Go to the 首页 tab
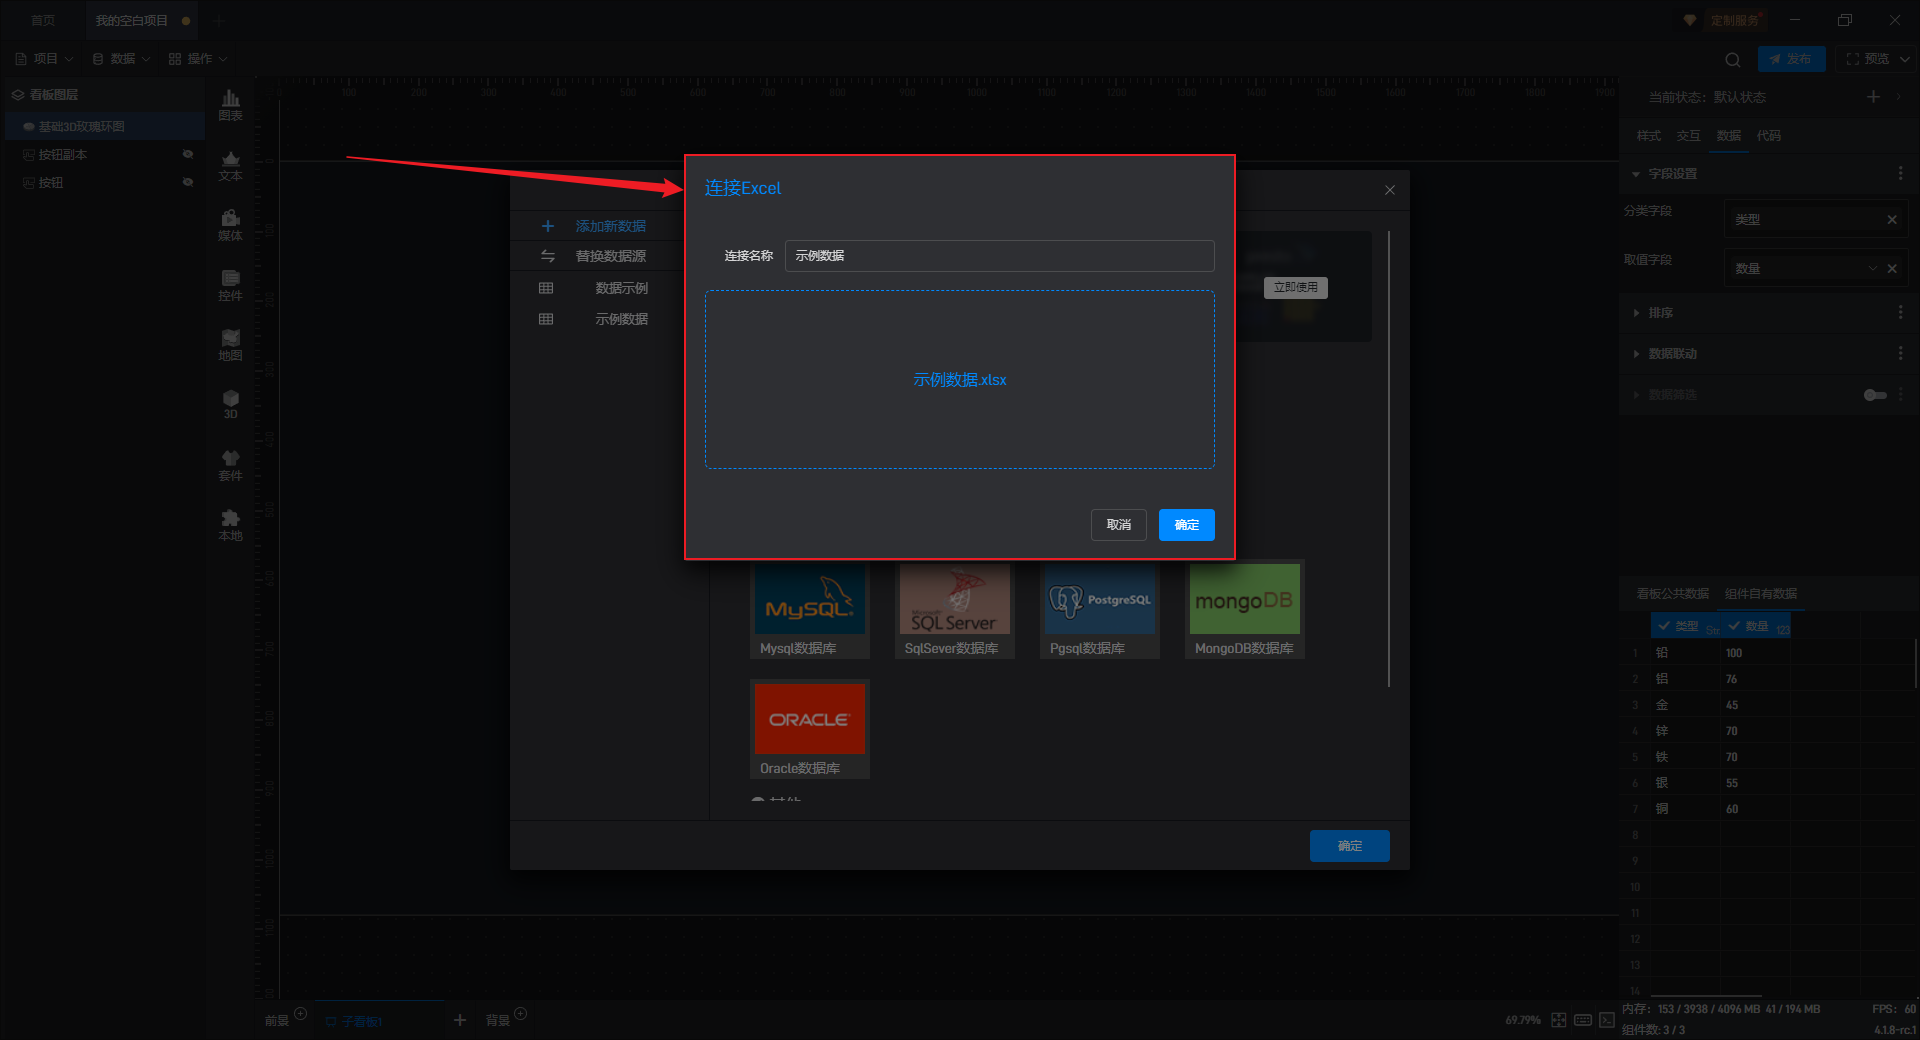Image resolution: width=1920 pixels, height=1040 pixels. pyautogui.click(x=43, y=20)
